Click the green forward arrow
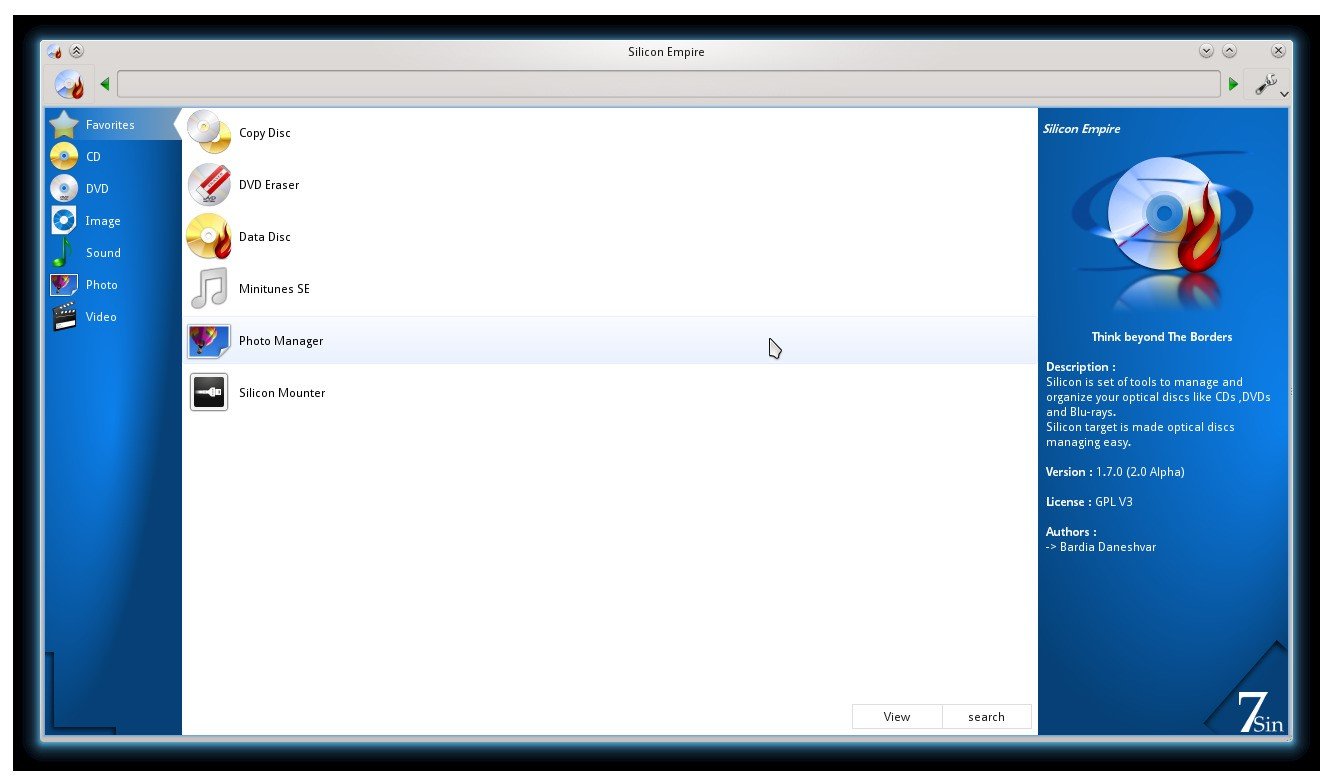The width and height of the screenshot is (1333, 782). pos(1233,84)
